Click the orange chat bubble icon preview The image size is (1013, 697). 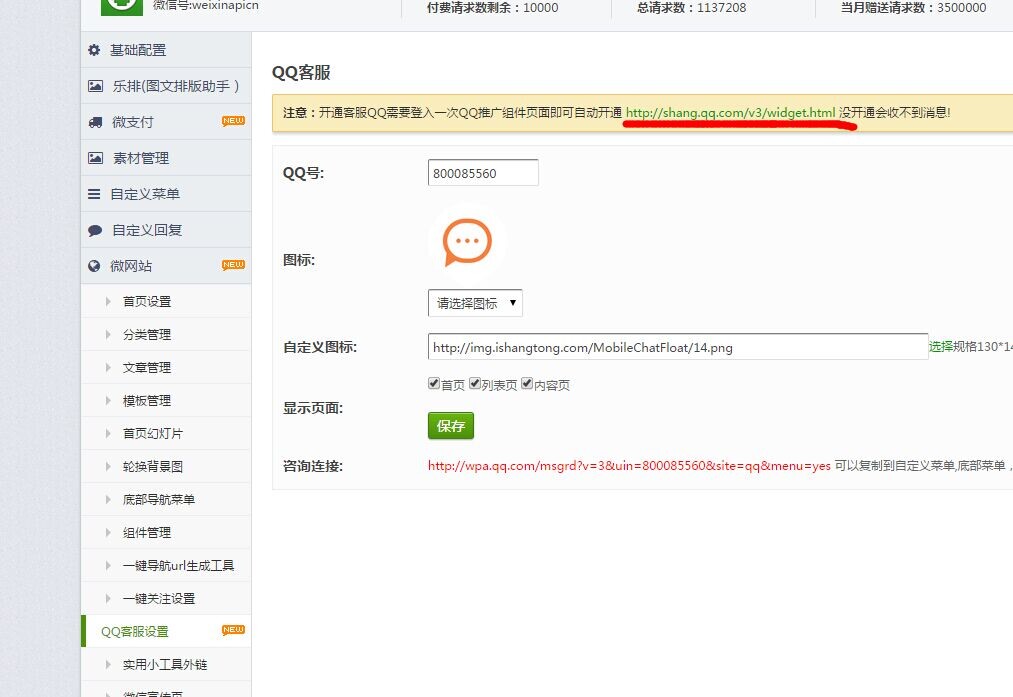click(x=467, y=242)
